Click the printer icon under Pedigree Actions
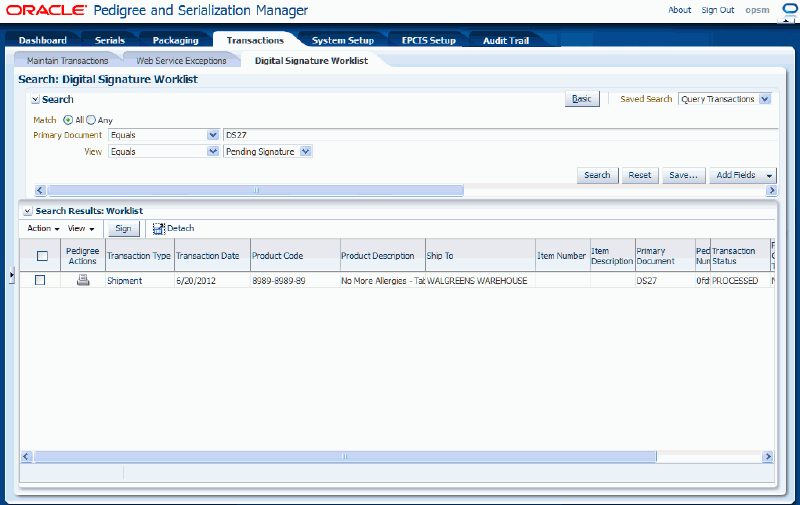Image resolution: width=800 pixels, height=505 pixels. 83,280
